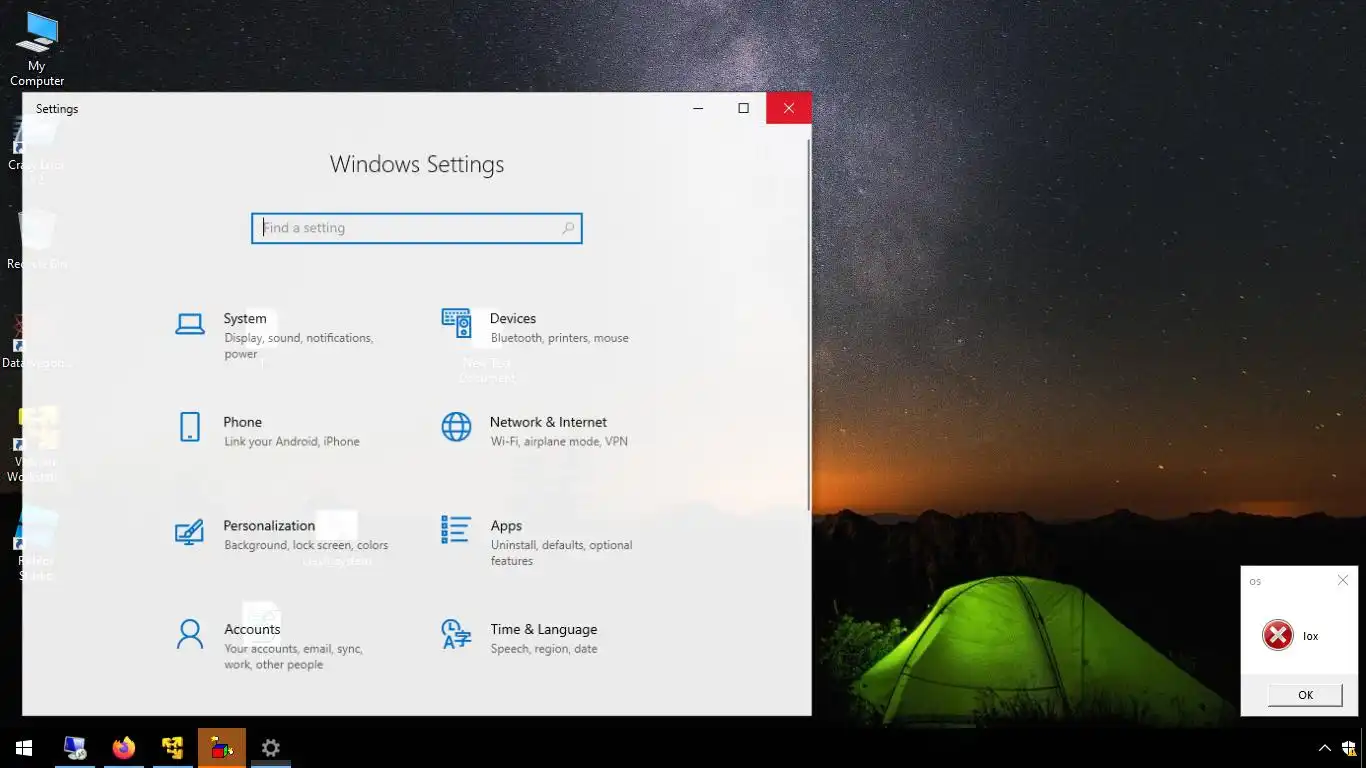This screenshot has height=768, width=1366.
Task: Select the Settings gear in the taskbar
Action: pyautogui.click(x=271, y=748)
